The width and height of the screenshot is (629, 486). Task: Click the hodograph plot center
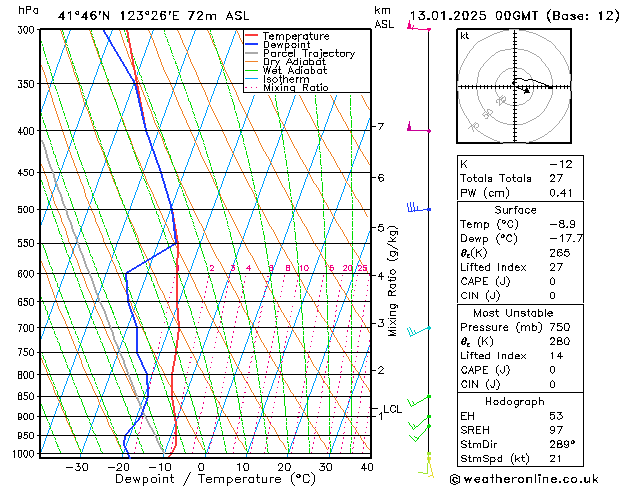pyautogui.click(x=515, y=87)
